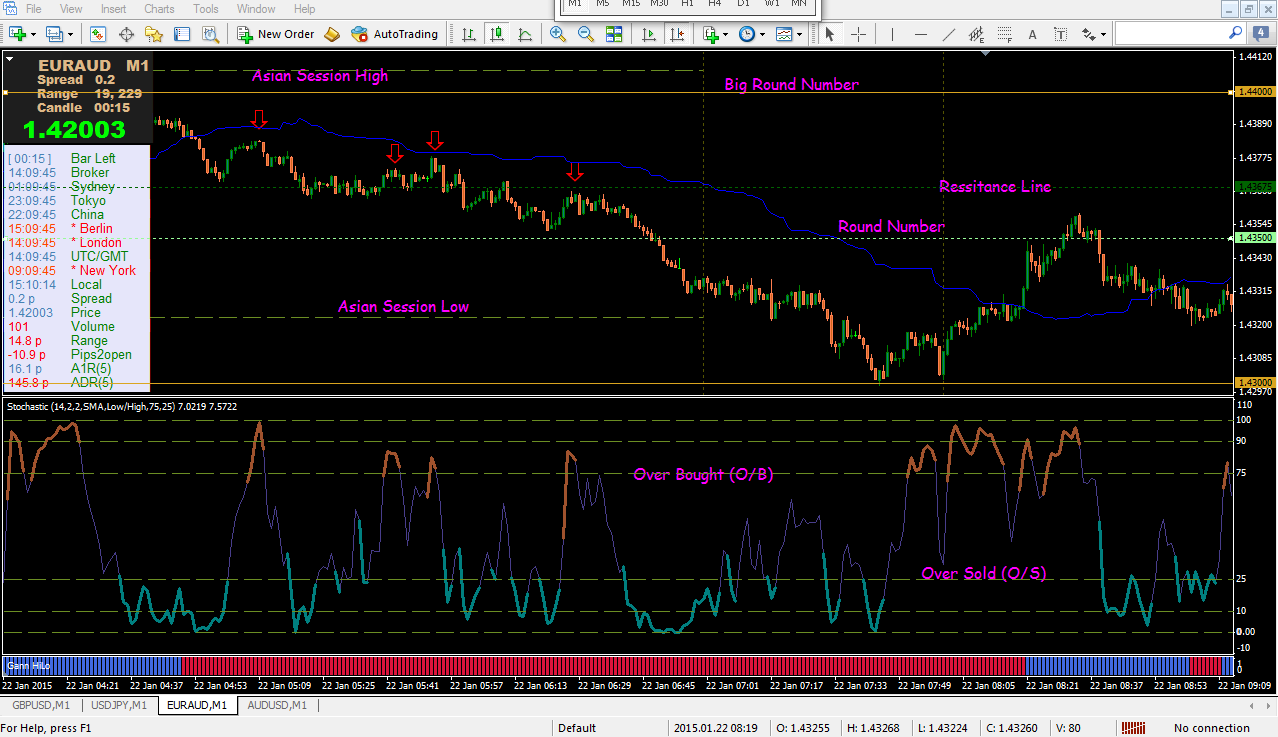Open the Navigator folder-star icon
Screen dimensions: 1278x737
[154, 34]
